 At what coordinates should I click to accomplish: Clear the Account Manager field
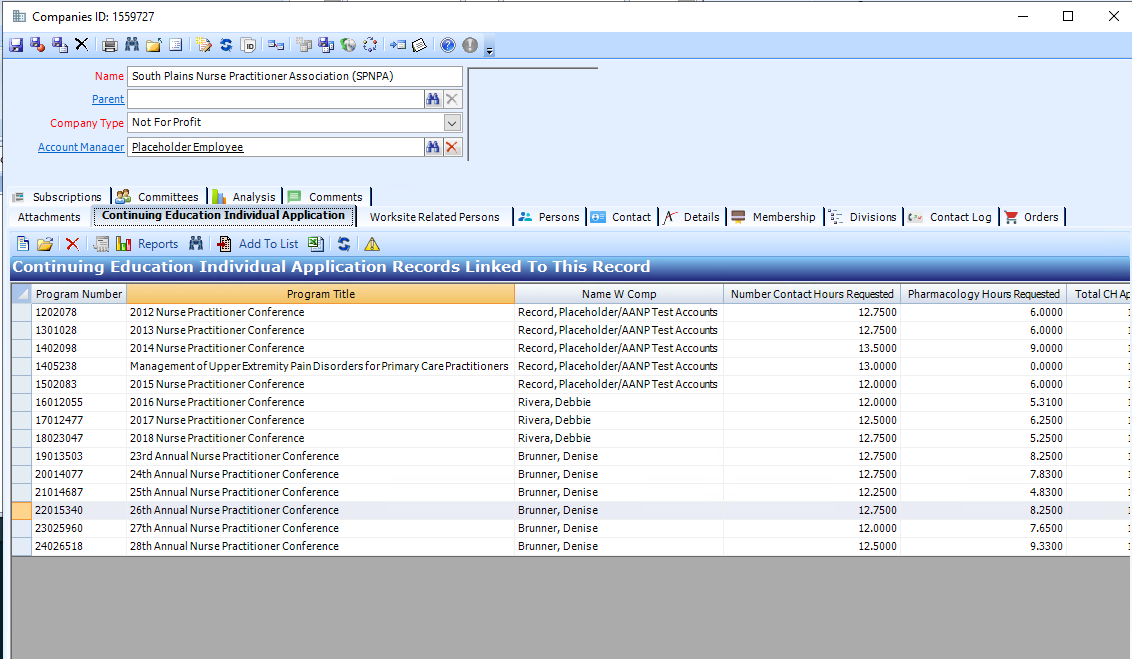451,147
